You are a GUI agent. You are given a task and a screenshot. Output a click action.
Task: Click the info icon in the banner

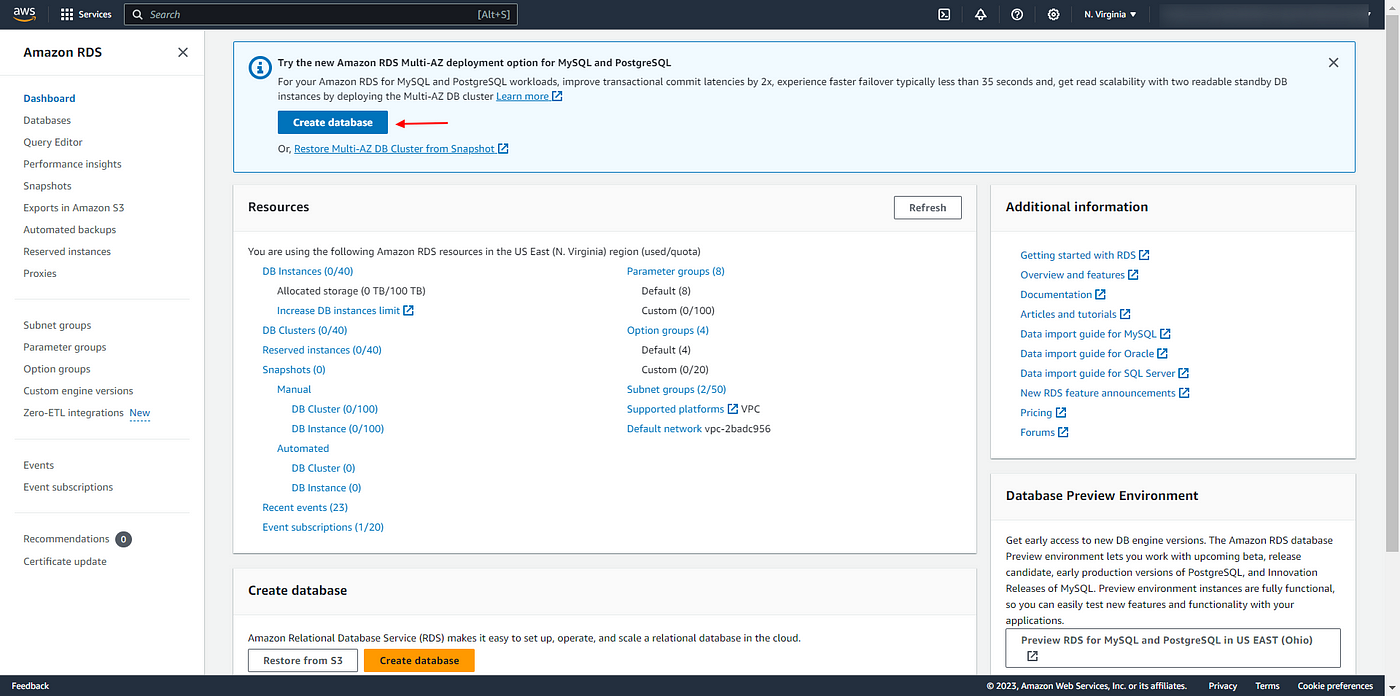(259, 67)
